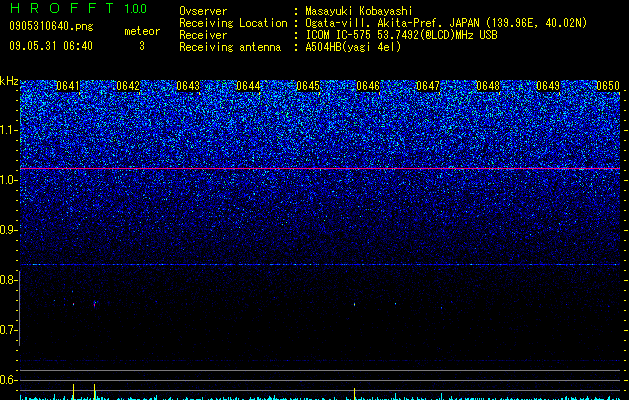Image resolution: width=629 pixels, height=400 pixels.
Task: Click the gray vertical bar beside 0.7 kHz
Action: (x=20, y=308)
